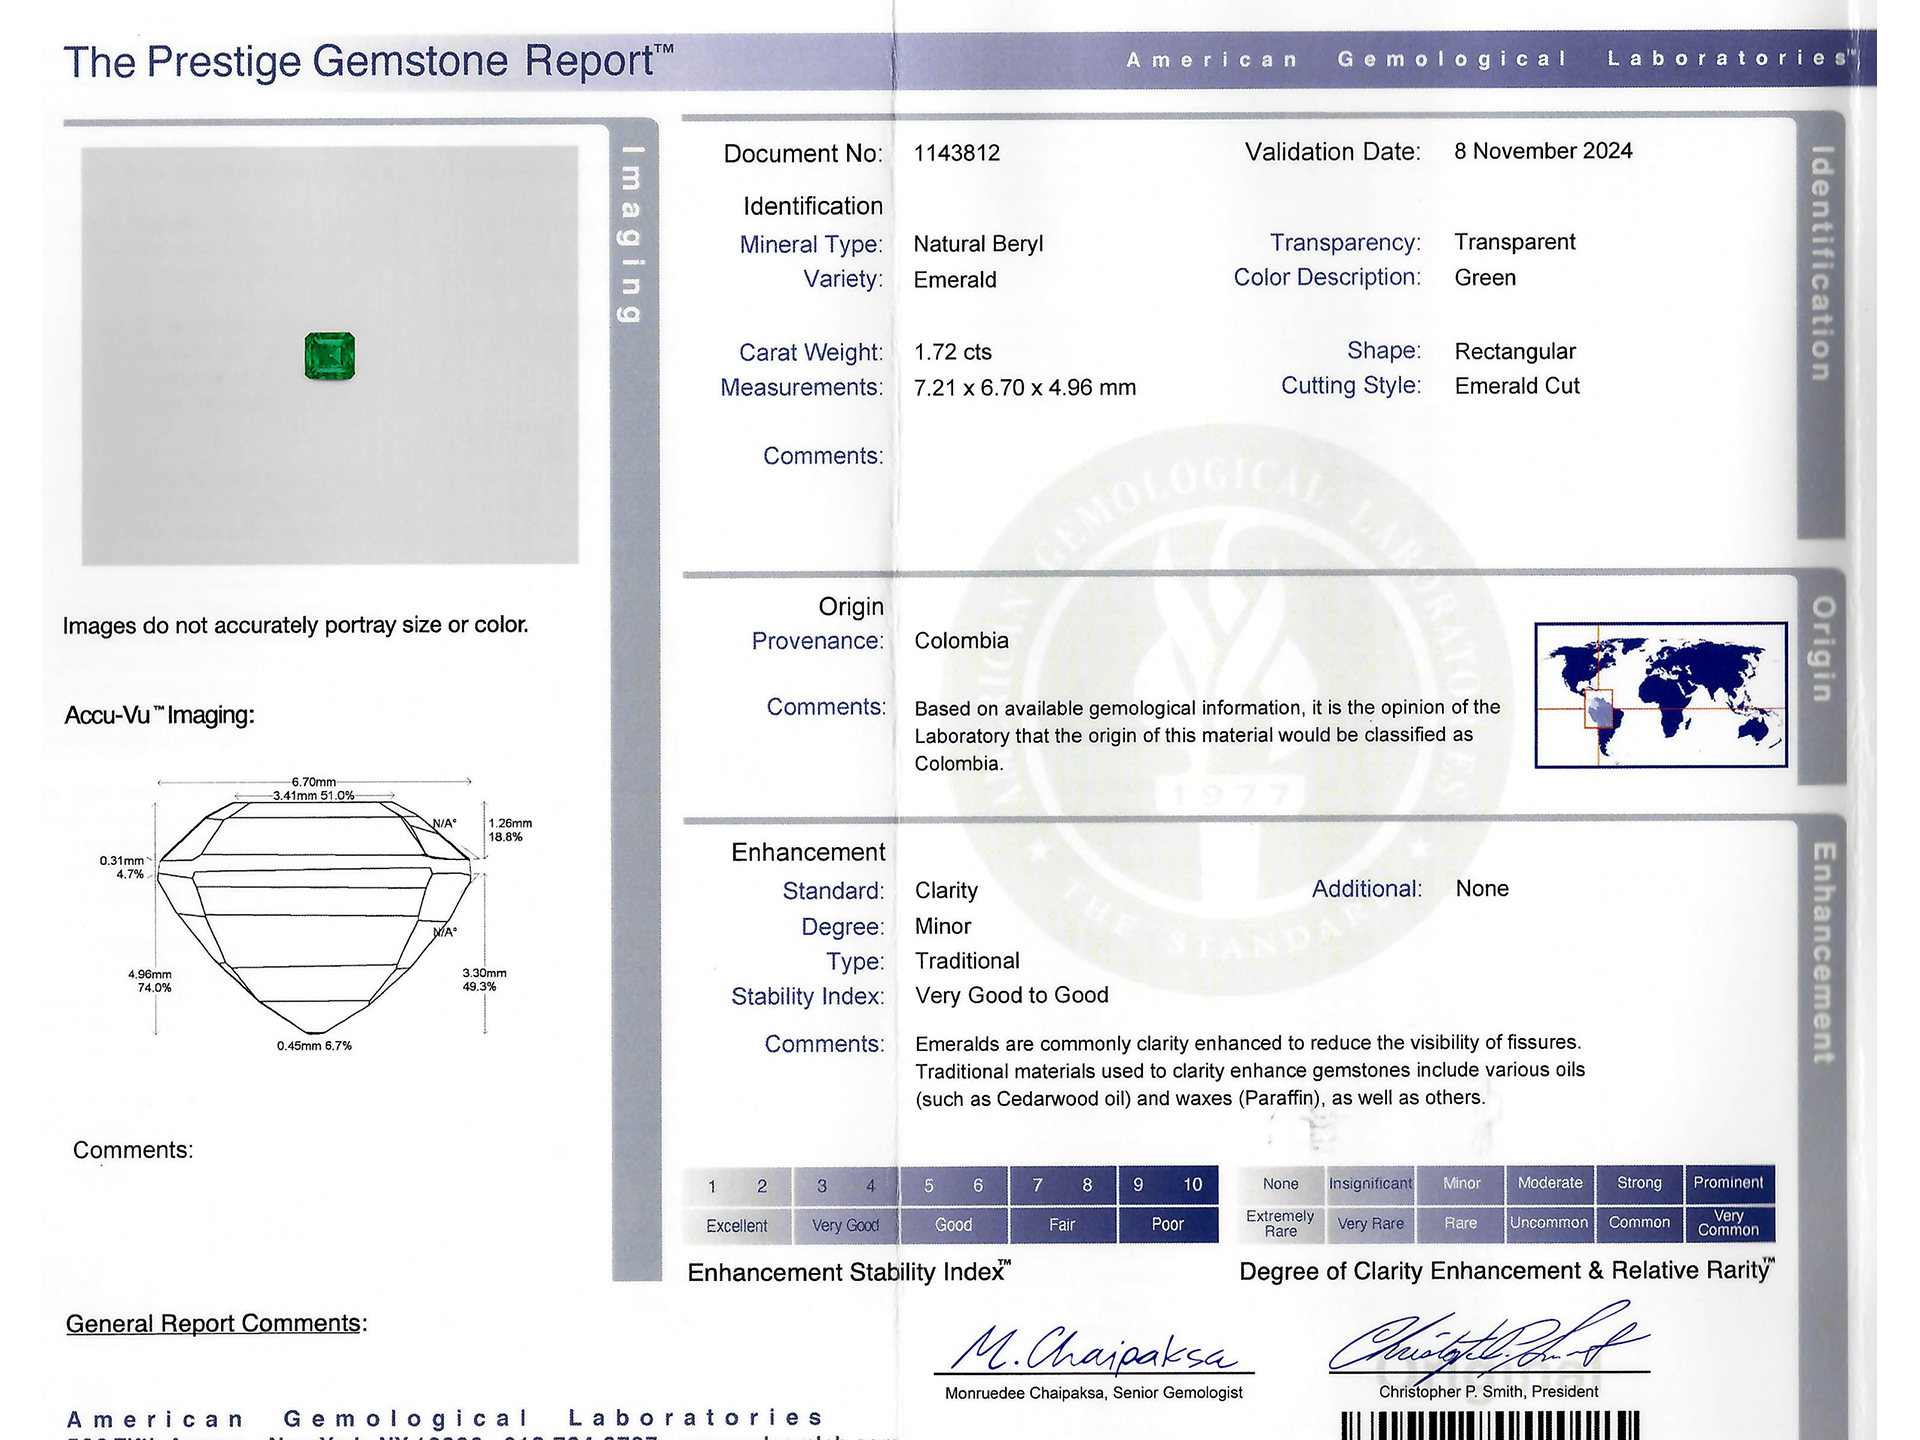Click the 'Emerald' variety value
The image size is (1920, 1440).
pyautogui.click(x=955, y=280)
